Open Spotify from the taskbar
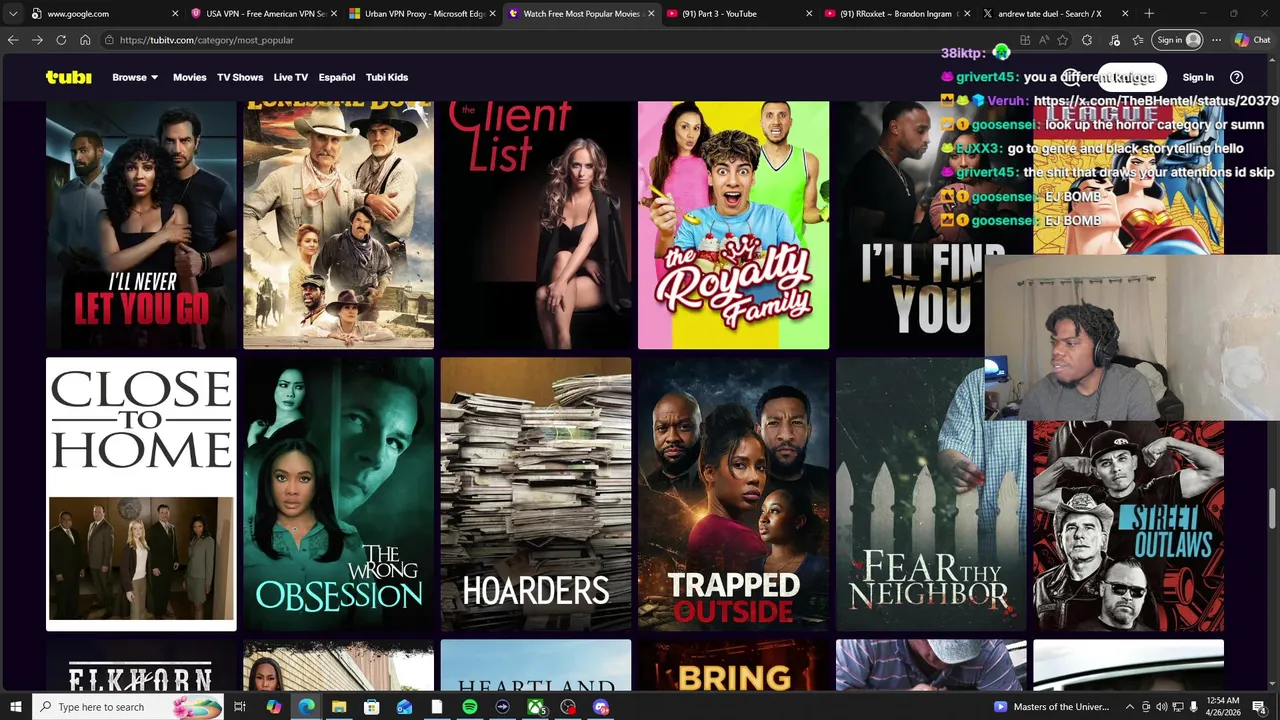The image size is (1280, 720). 469,707
